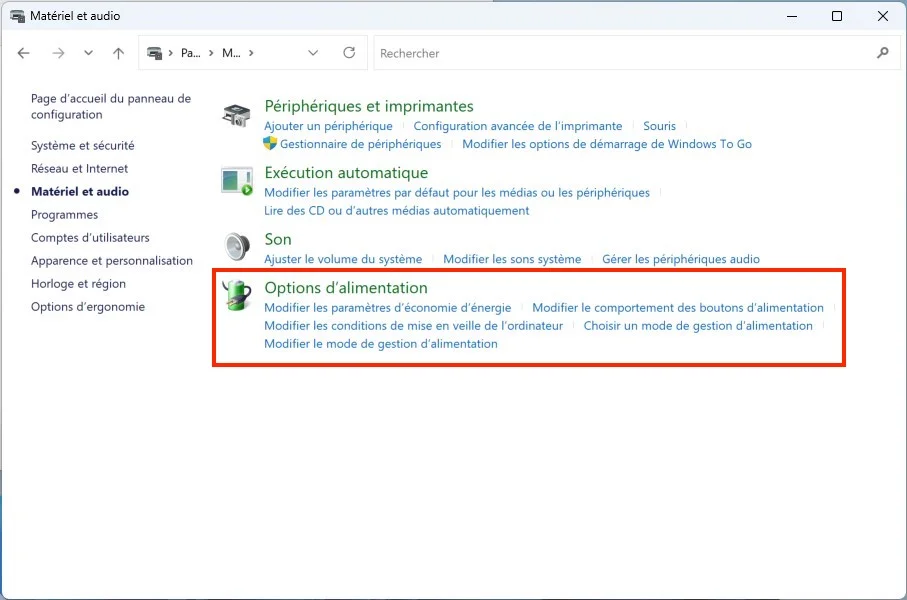Screen dimensions: 907x600
Task: Refresh the control panel view
Action: pyautogui.click(x=349, y=53)
